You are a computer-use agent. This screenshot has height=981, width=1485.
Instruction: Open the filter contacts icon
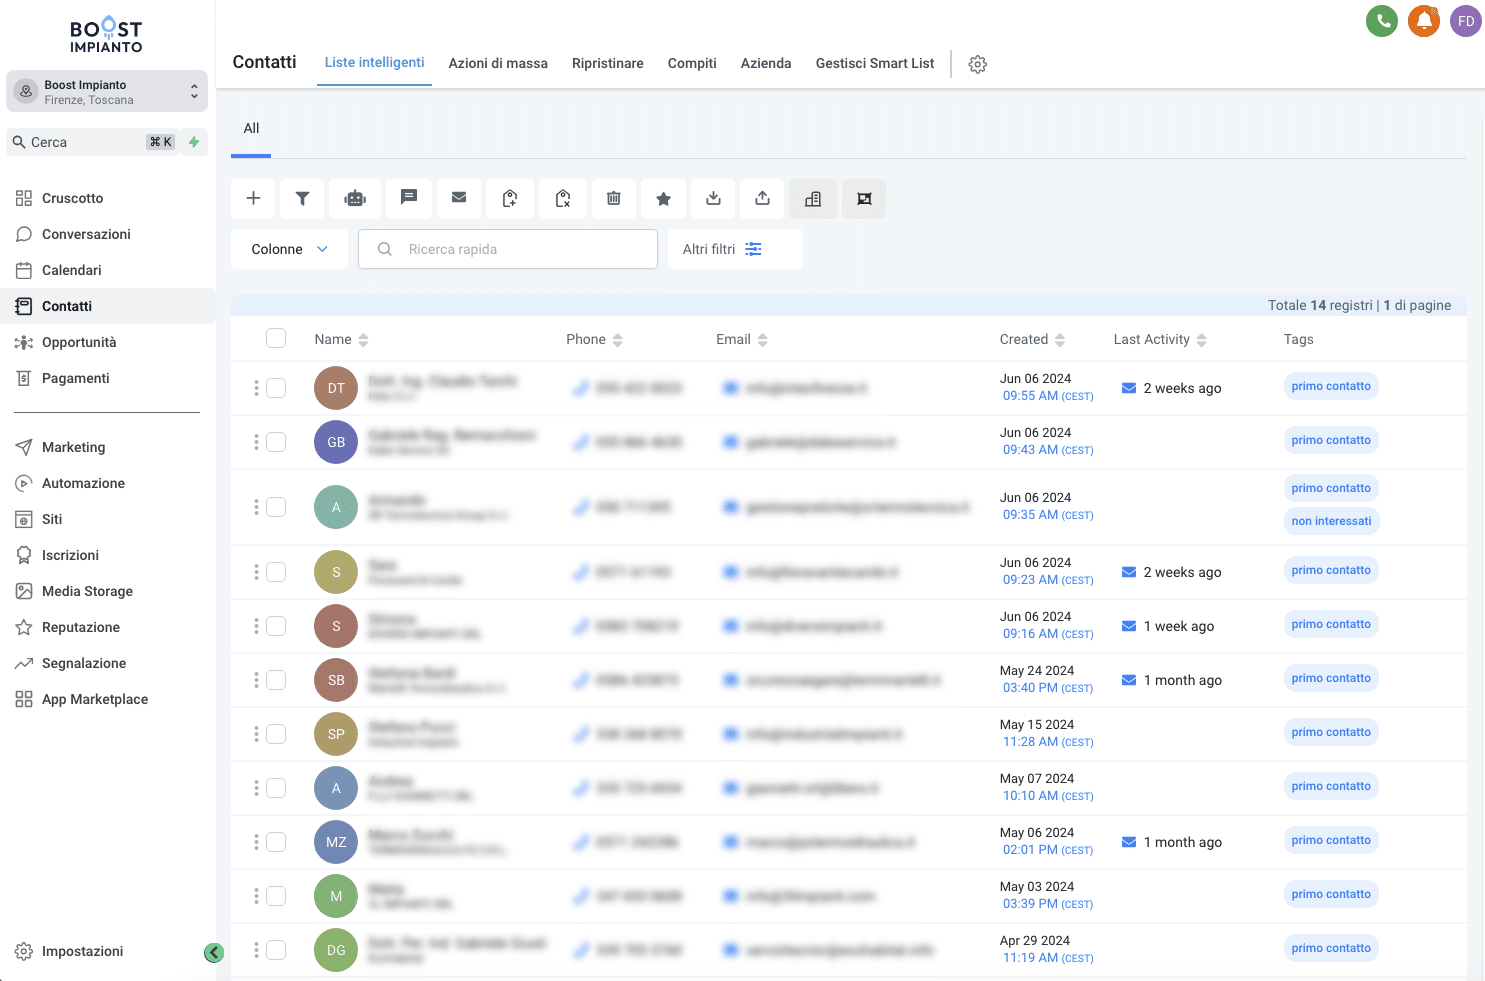tap(302, 199)
